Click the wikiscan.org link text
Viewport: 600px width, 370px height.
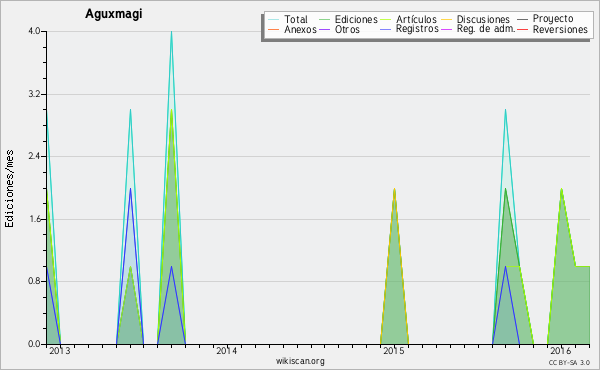click(300, 361)
